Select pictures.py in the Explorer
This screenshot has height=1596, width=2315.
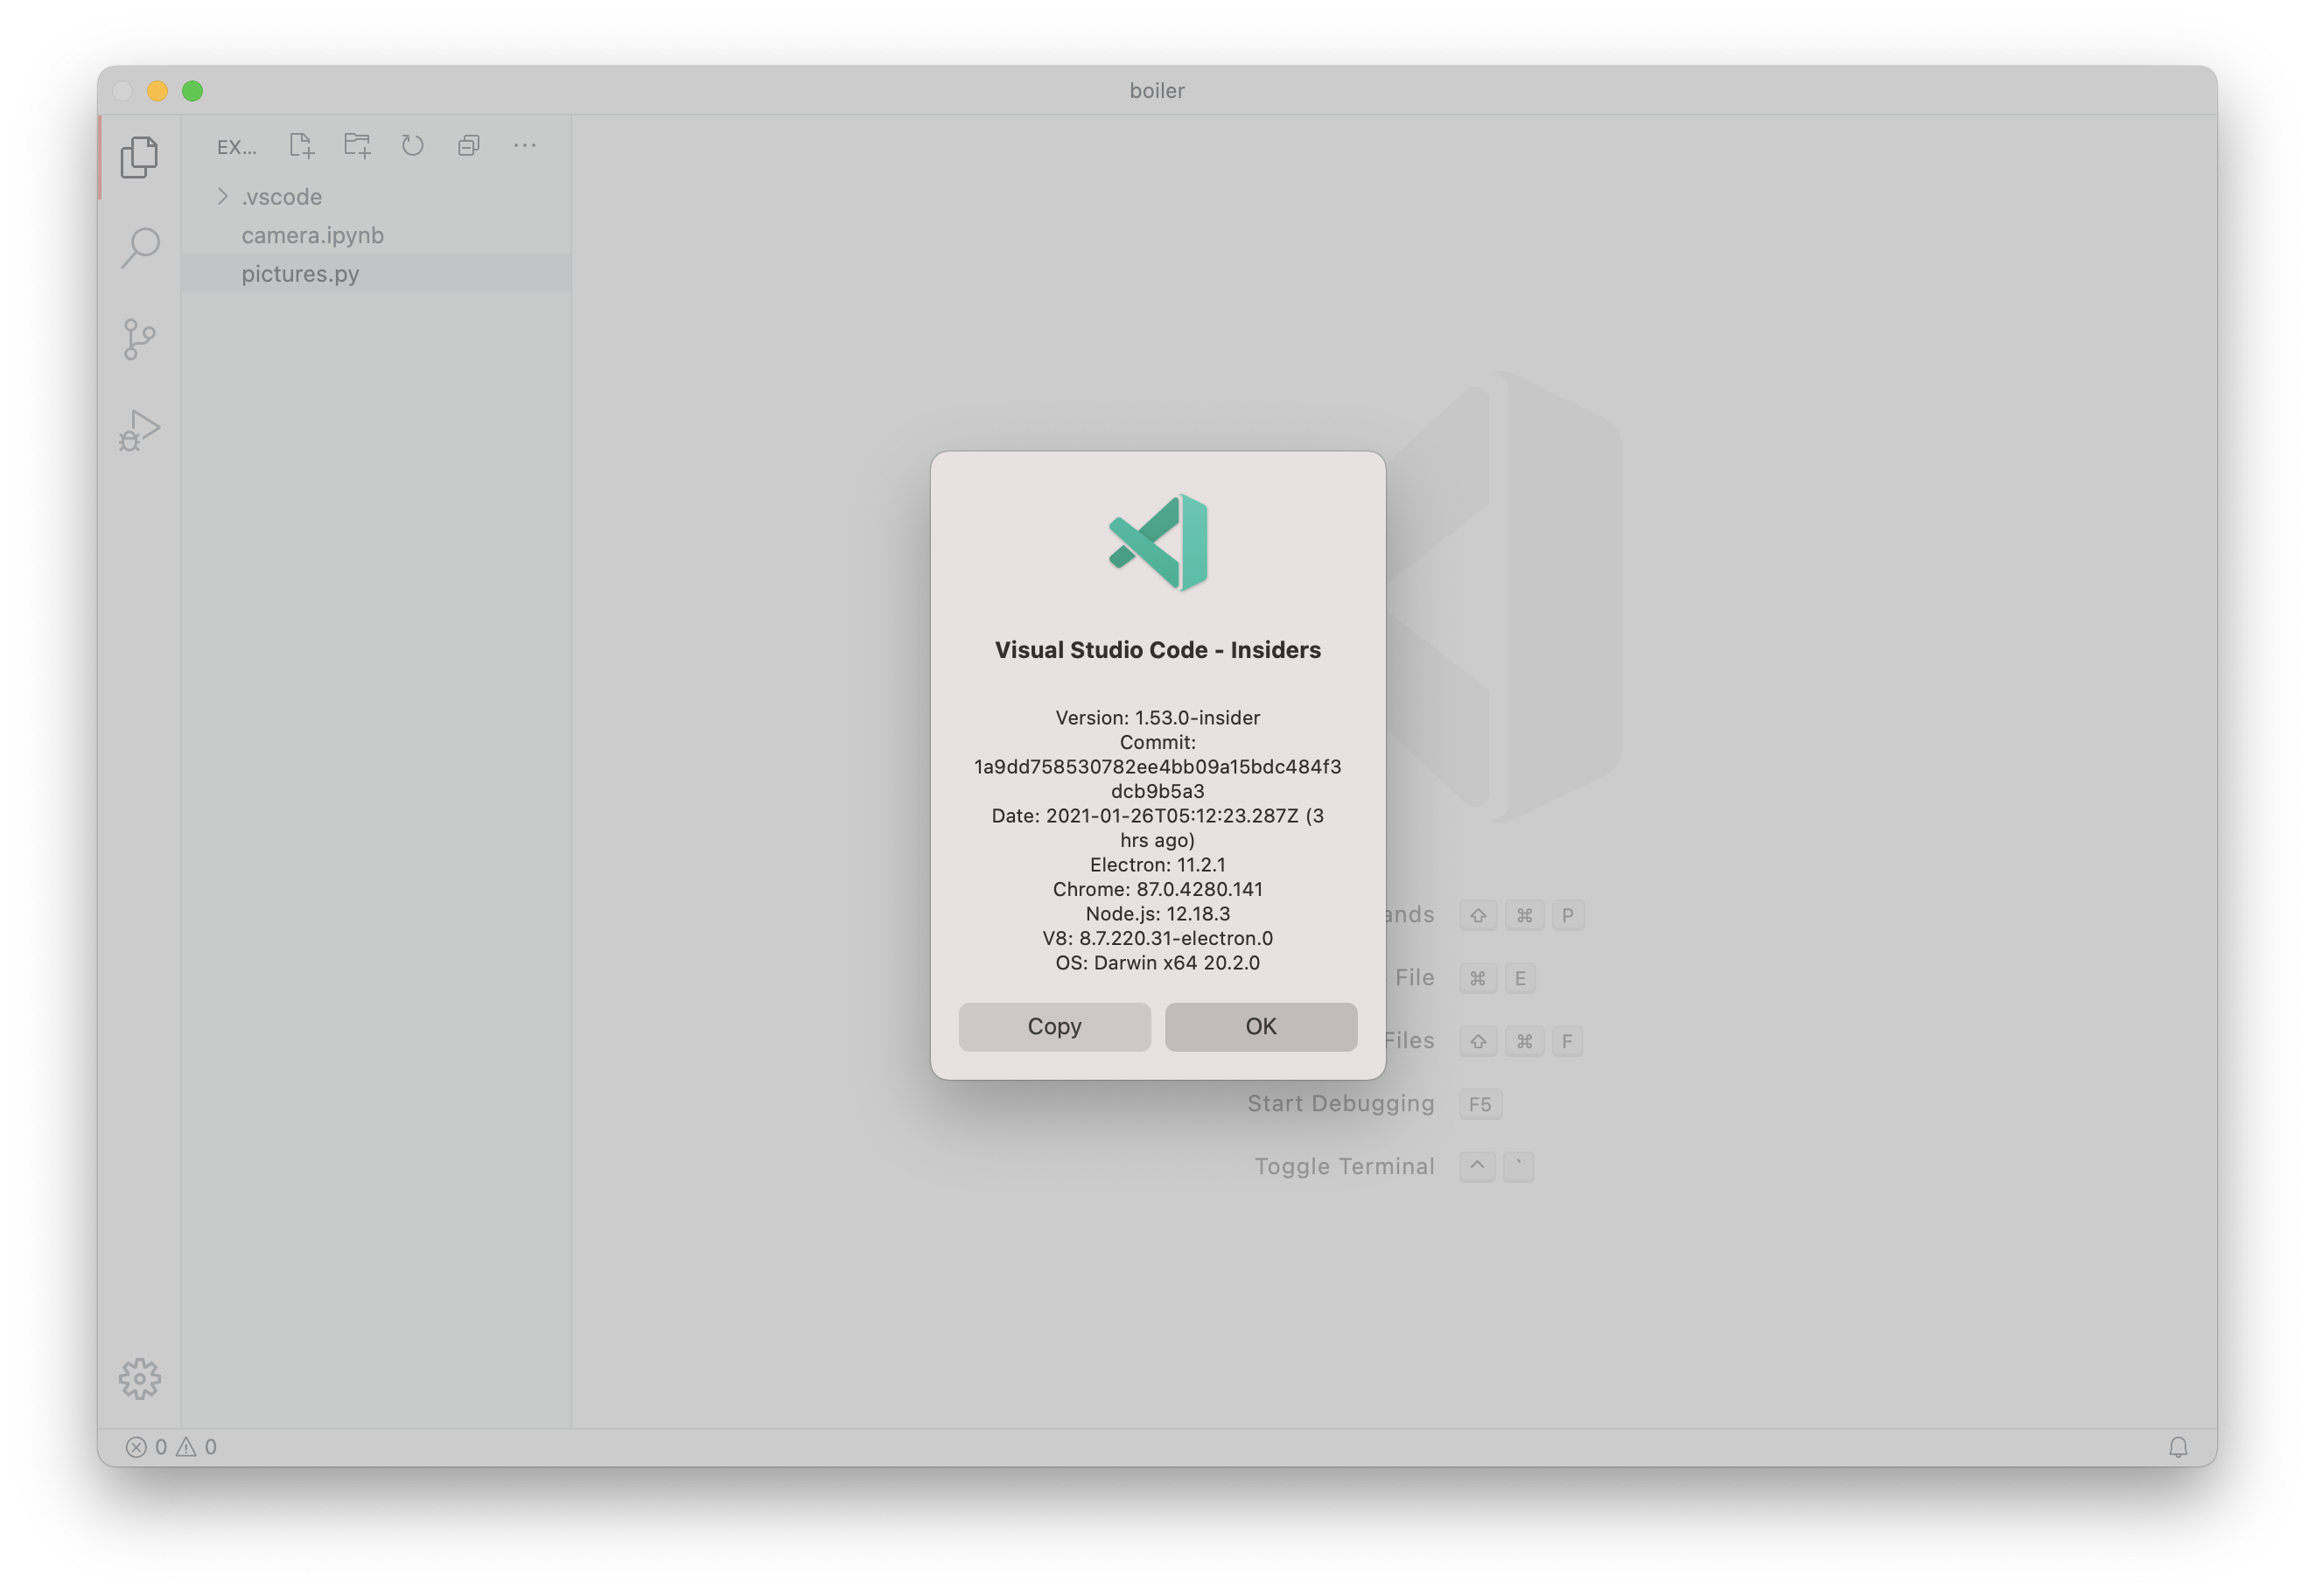[300, 273]
